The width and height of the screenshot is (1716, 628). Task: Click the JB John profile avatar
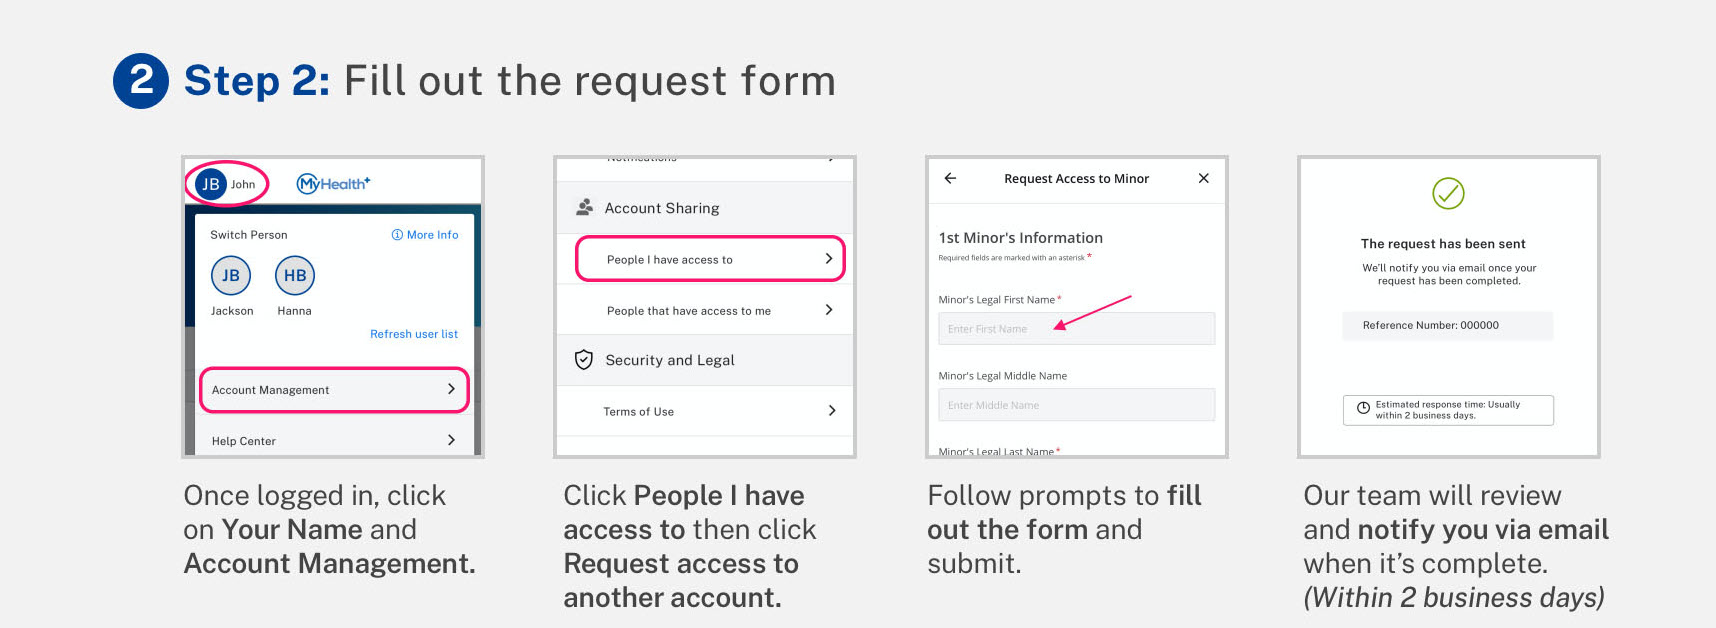pyautogui.click(x=211, y=184)
